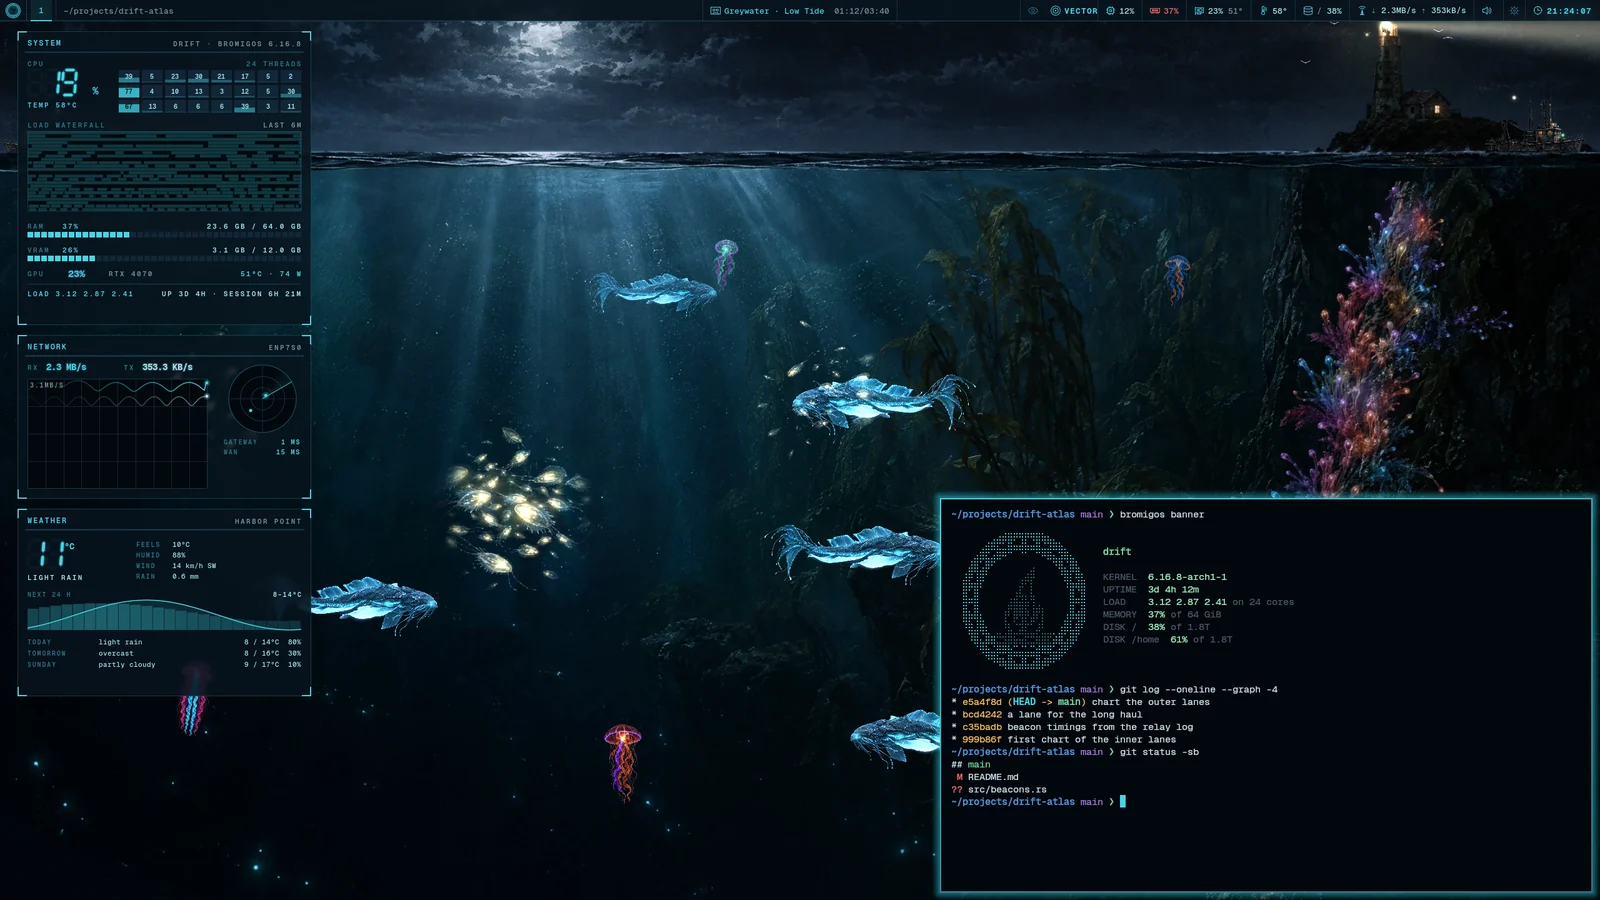The width and height of the screenshot is (1600, 900).
Task: Click the large CPU percentage digits
Action: click(67, 82)
